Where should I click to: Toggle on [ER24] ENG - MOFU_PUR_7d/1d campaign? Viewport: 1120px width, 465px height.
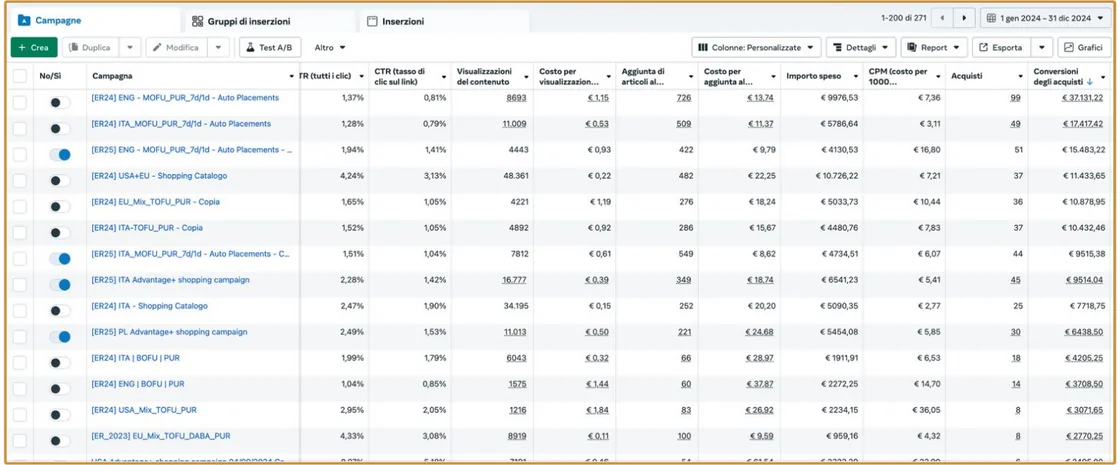[60, 103]
